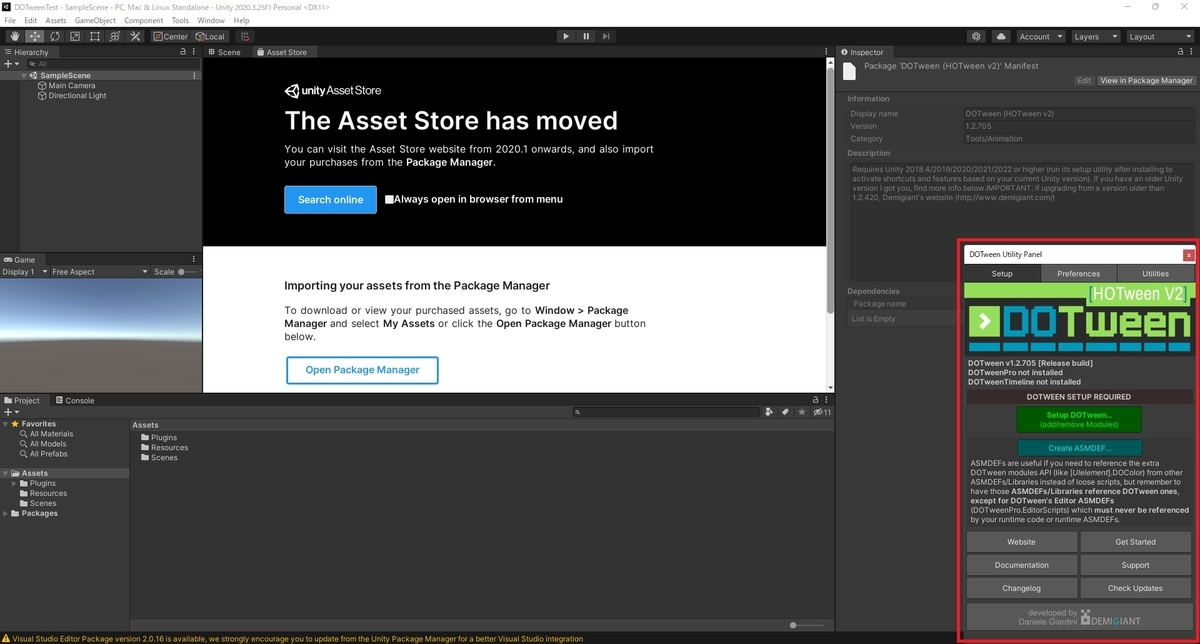The width and height of the screenshot is (1200, 644).
Task: Open Game view options menu
Action: coord(194,259)
